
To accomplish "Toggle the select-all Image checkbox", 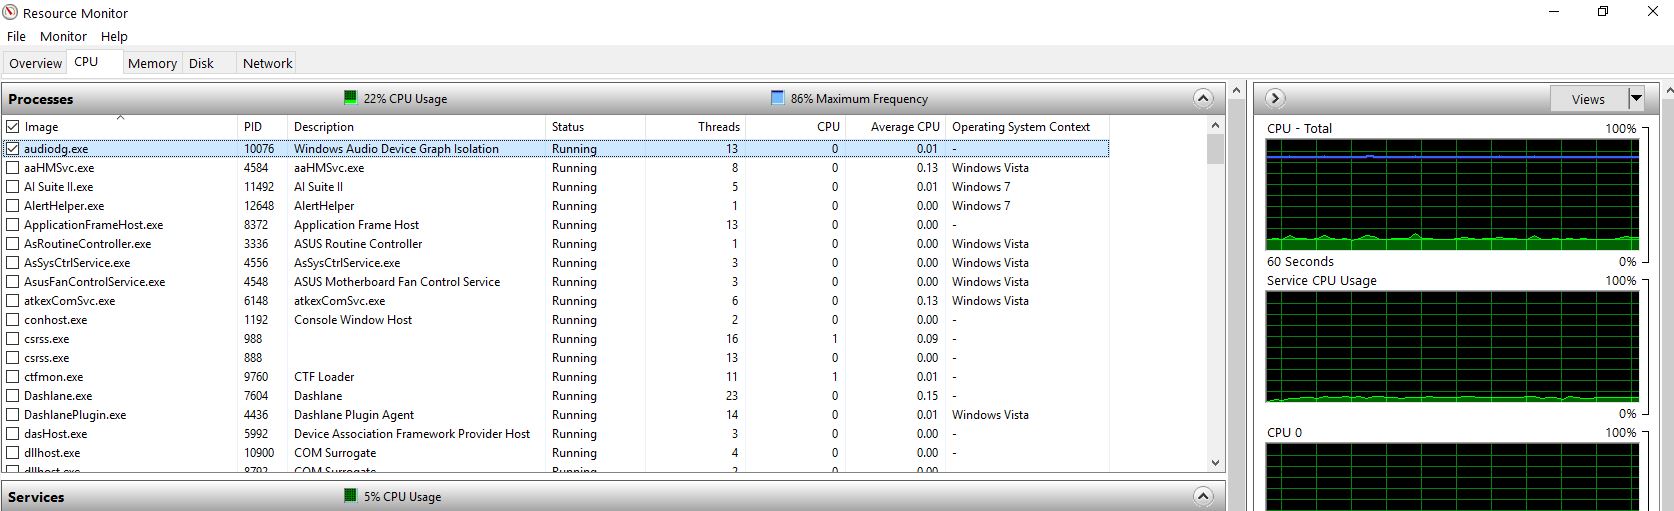I will click(x=13, y=127).
